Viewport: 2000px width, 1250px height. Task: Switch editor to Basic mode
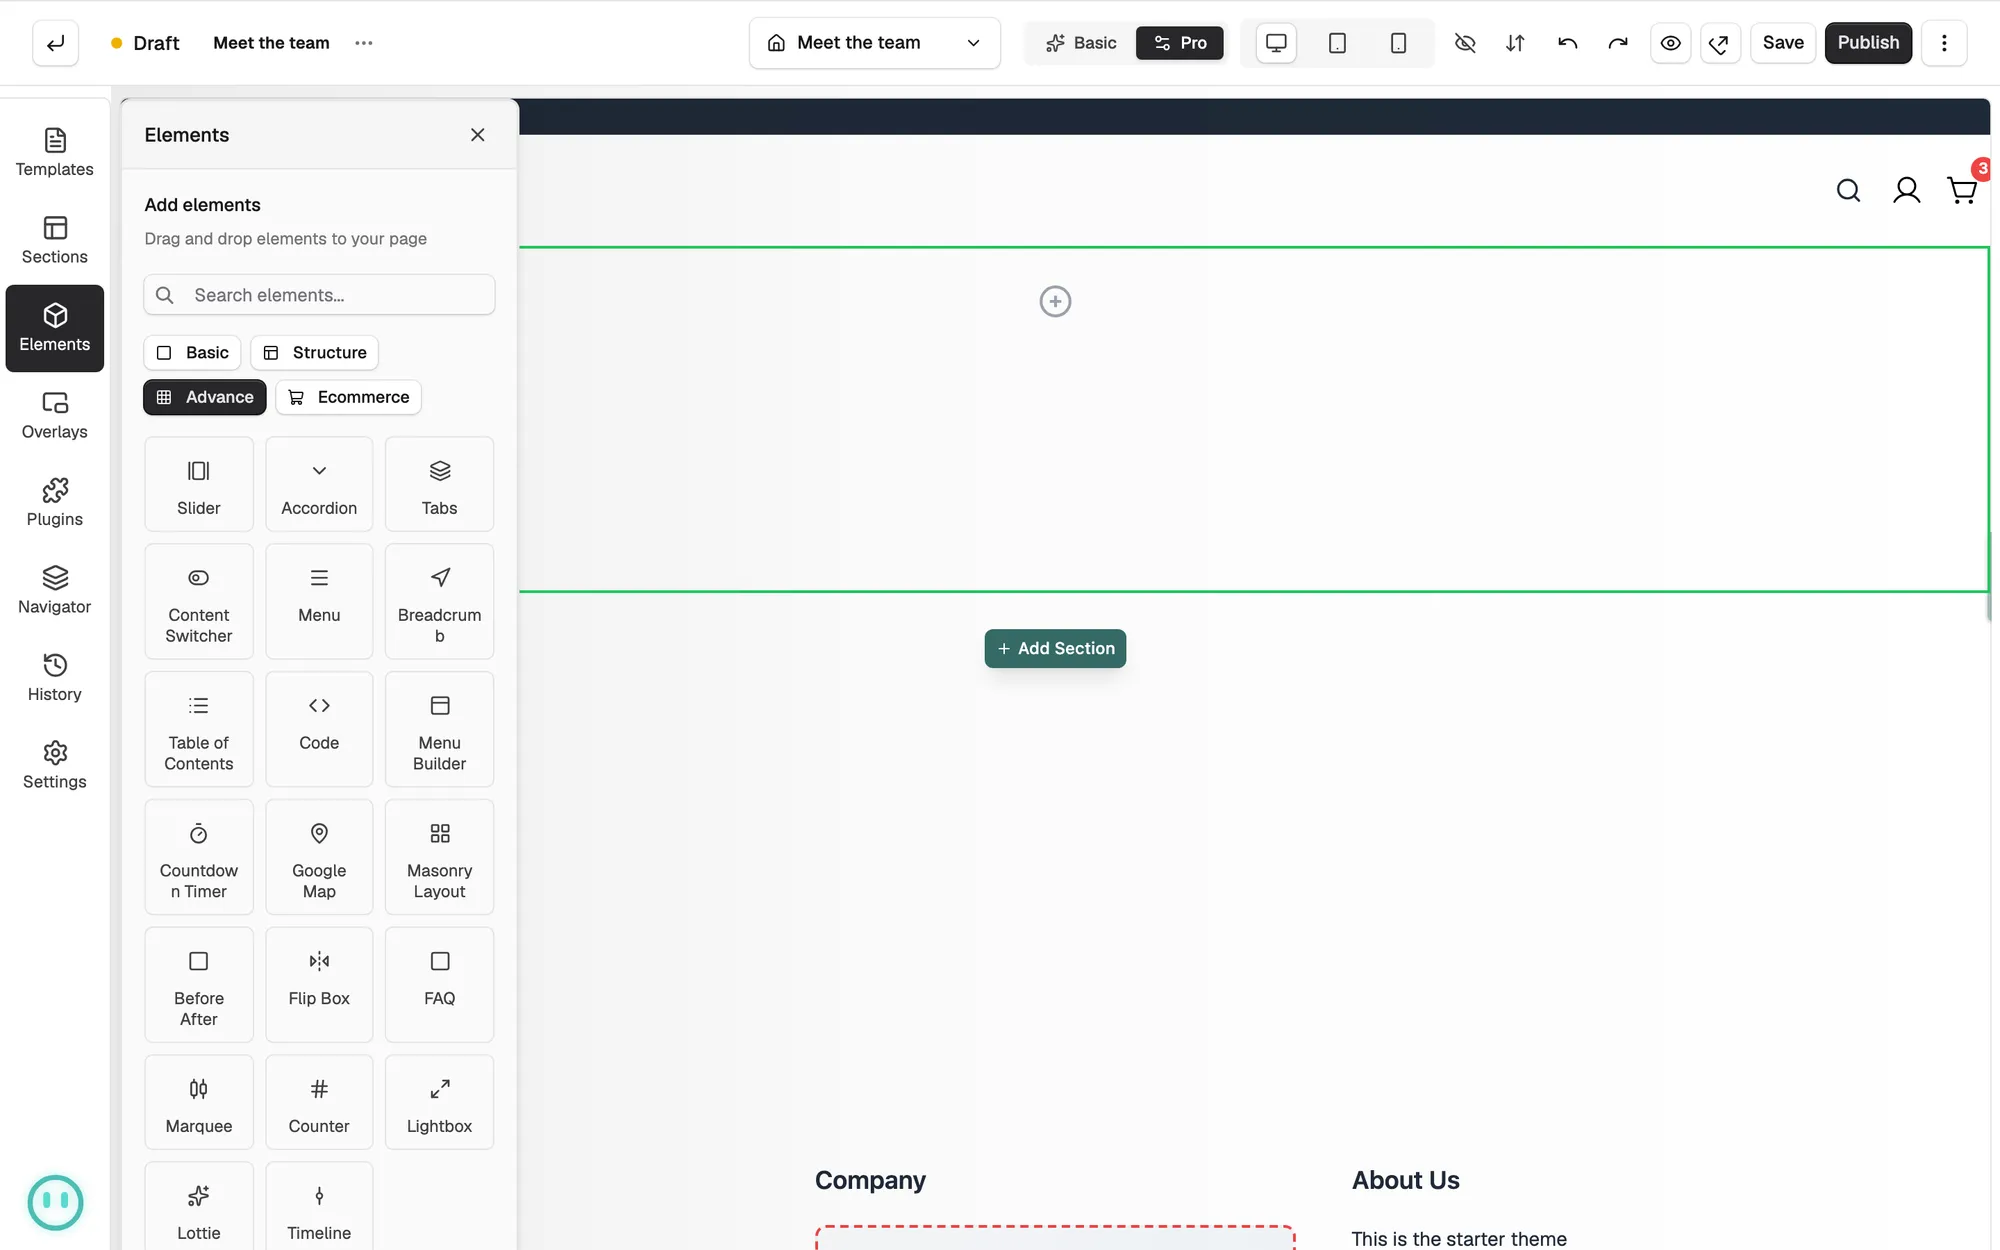tap(1081, 43)
